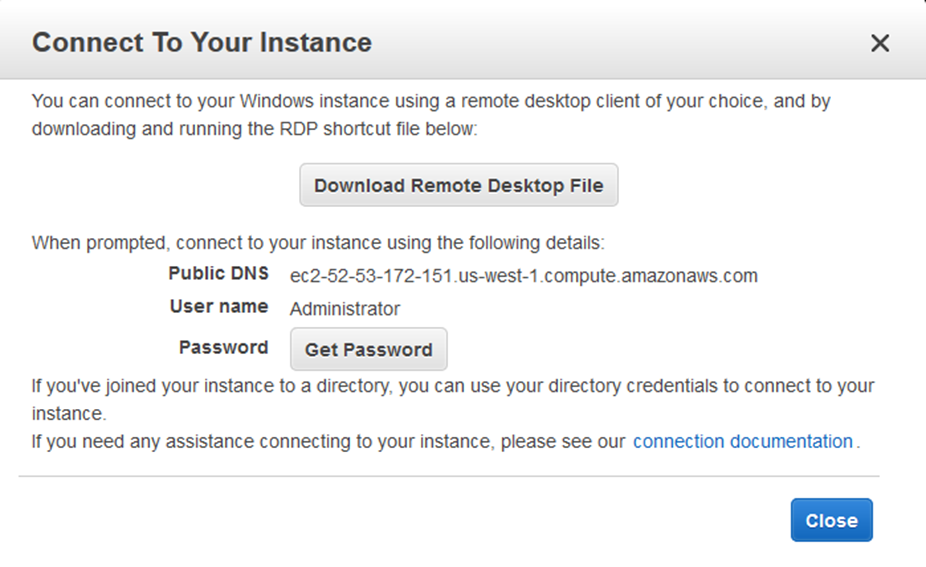Open the connection documentation link
Viewport: 926px width, 567px height.
[x=742, y=441]
